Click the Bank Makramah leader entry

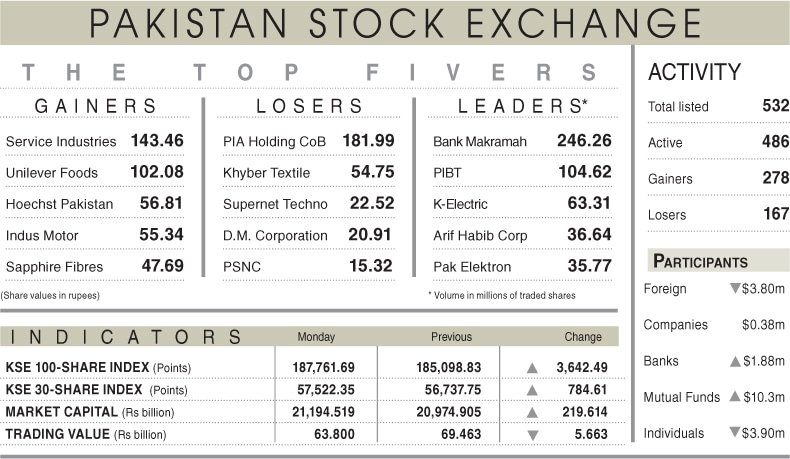click(479, 142)
